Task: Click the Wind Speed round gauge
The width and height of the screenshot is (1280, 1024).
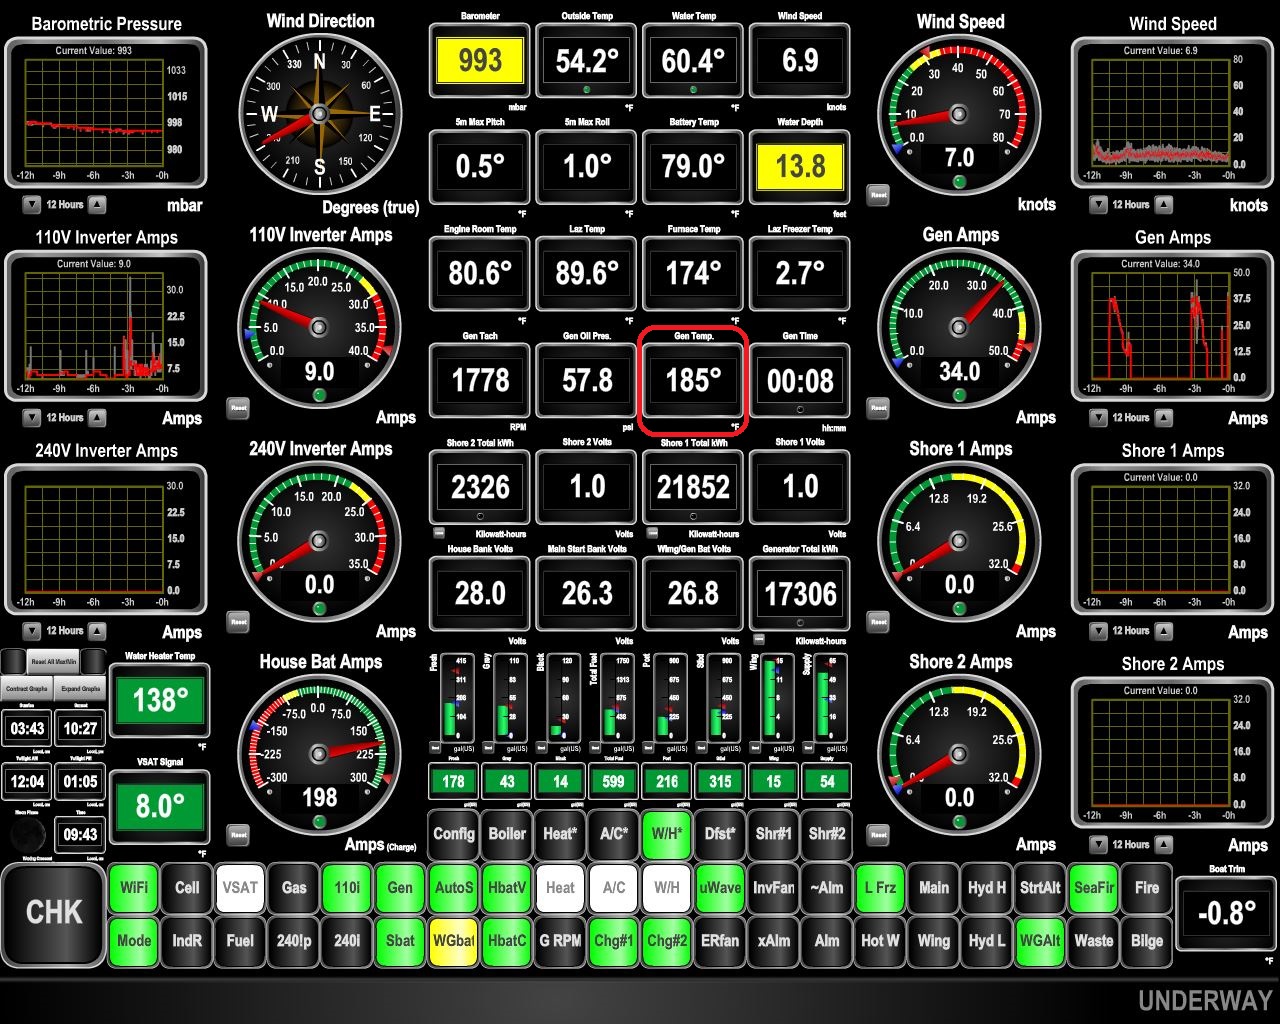Action: pyautogui.click(x=959, y=113)
